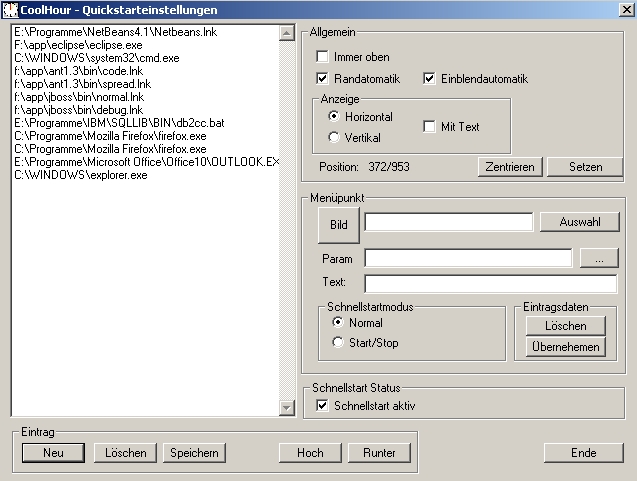Focus the Param input field
Viewport: 637px width, 481px height.
468,258
